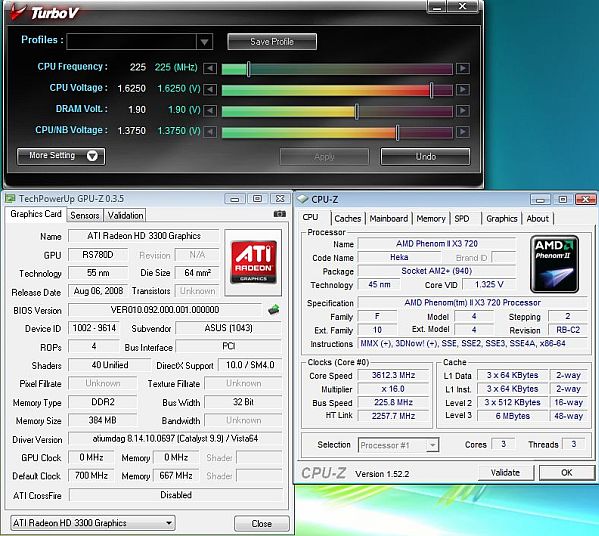Click the Device ID value 1002 - 9614

tap(94, 328)
